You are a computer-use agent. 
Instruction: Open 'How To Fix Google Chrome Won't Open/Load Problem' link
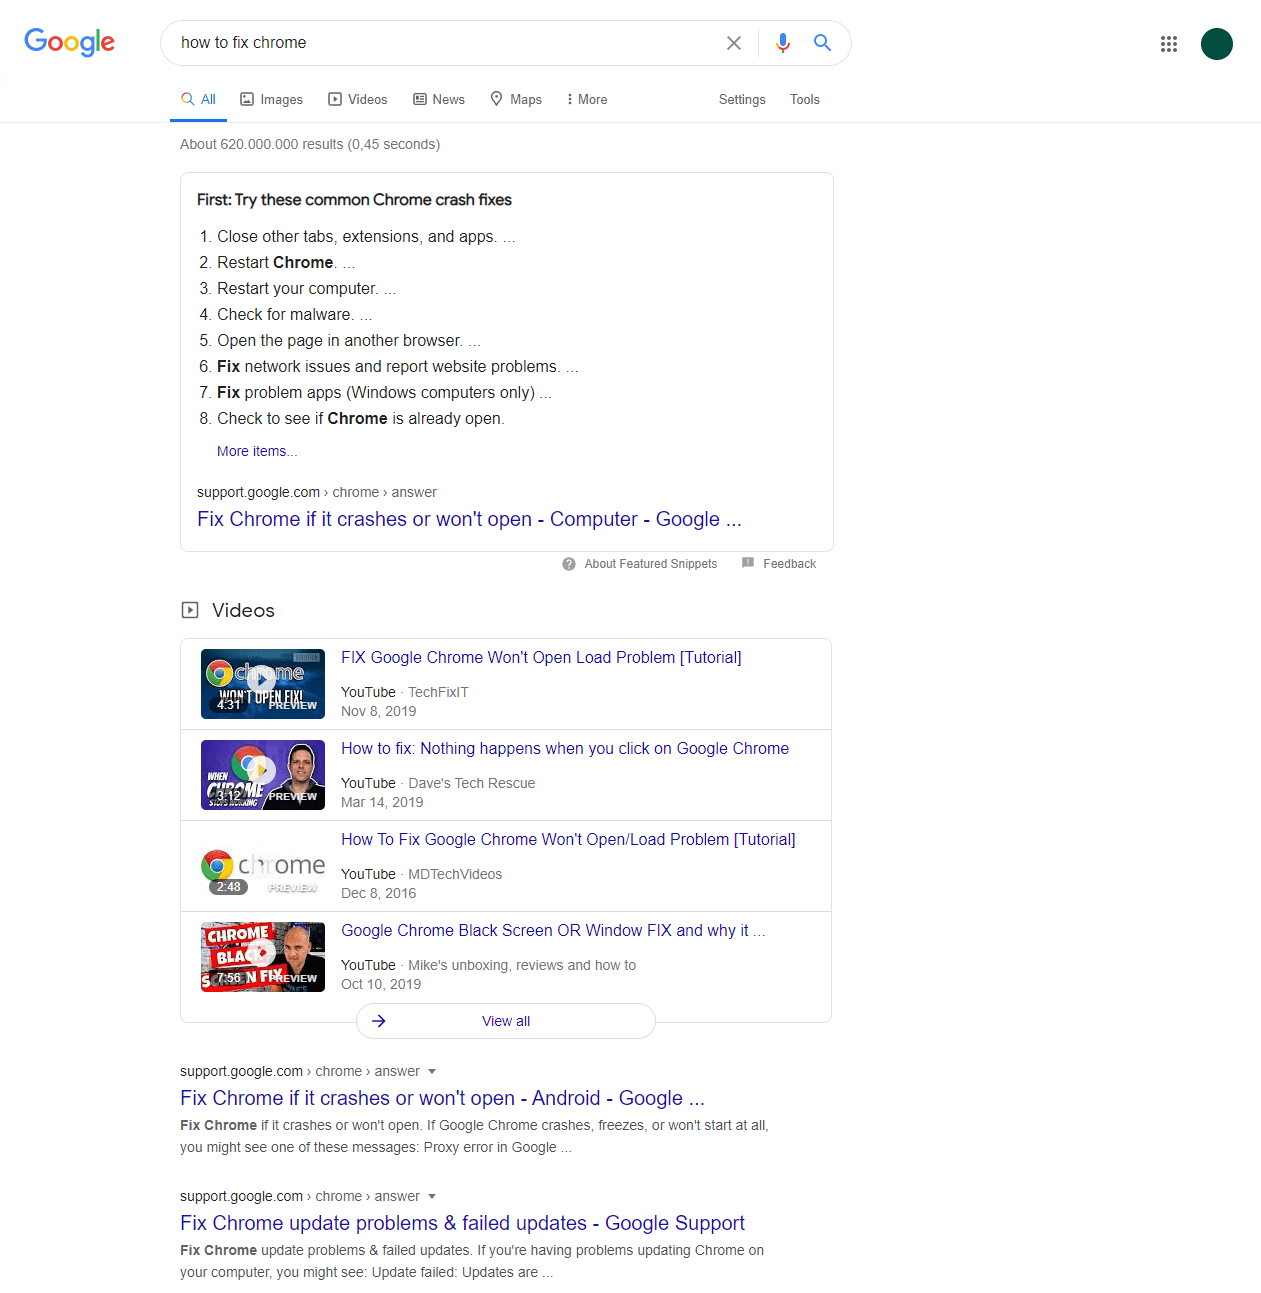568,839
